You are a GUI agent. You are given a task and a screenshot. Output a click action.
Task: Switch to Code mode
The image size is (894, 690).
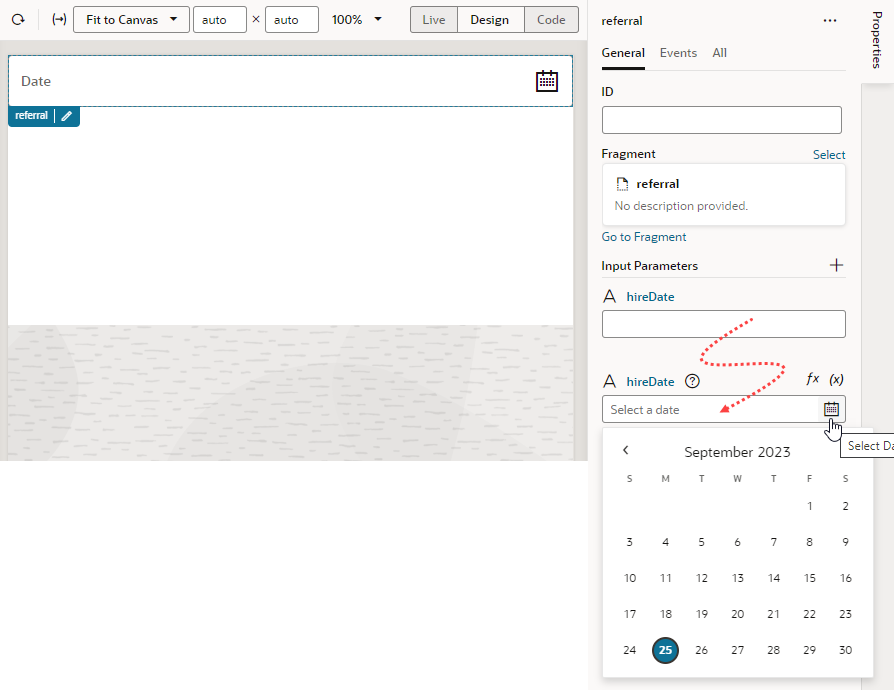tap(551, 19)
